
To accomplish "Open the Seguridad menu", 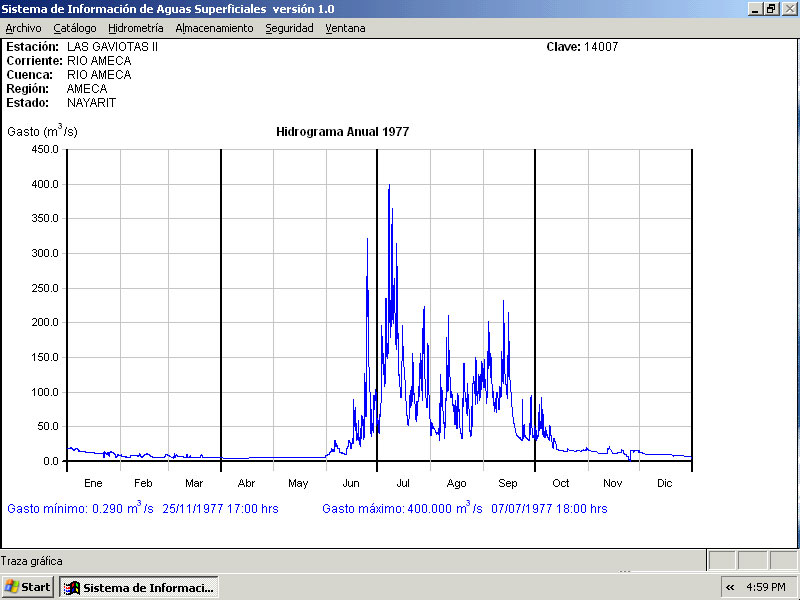I will [289, 28].
